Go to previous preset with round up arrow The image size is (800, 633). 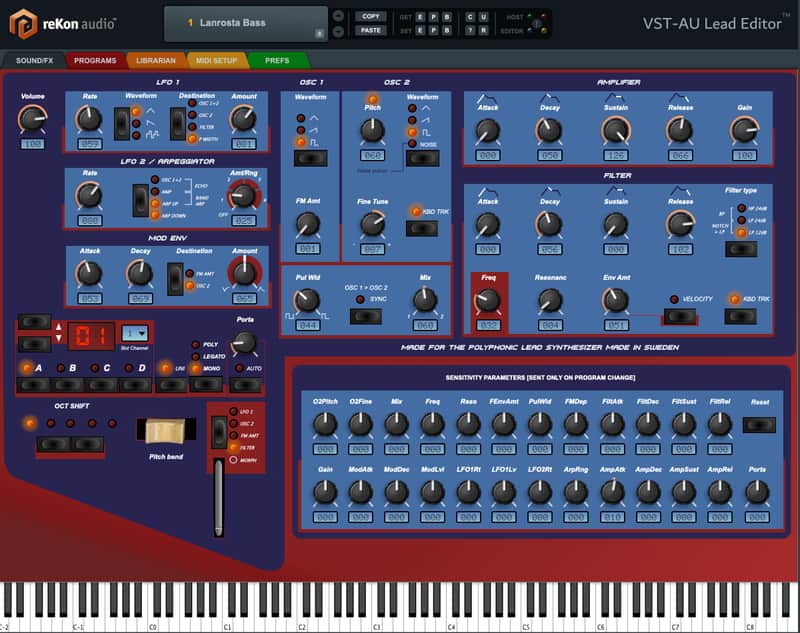(x=338, y=16)
